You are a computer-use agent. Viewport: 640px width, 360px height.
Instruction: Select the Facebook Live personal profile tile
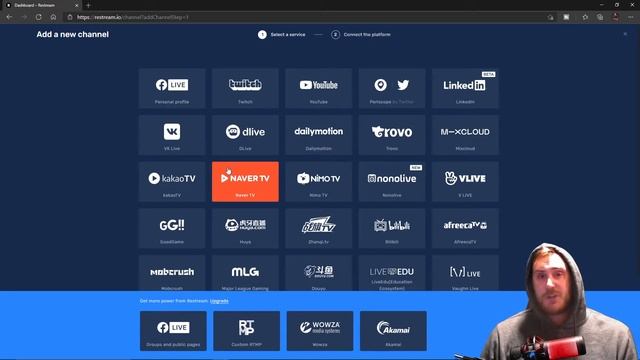[x=172, y=89]
